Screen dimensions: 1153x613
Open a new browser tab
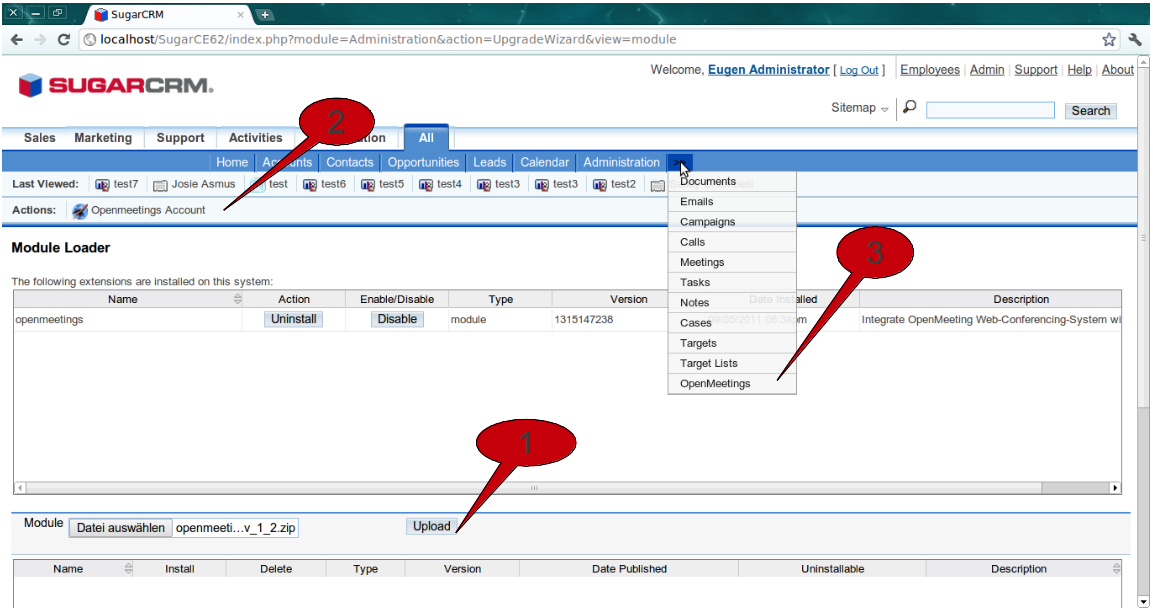click(265, 15)
